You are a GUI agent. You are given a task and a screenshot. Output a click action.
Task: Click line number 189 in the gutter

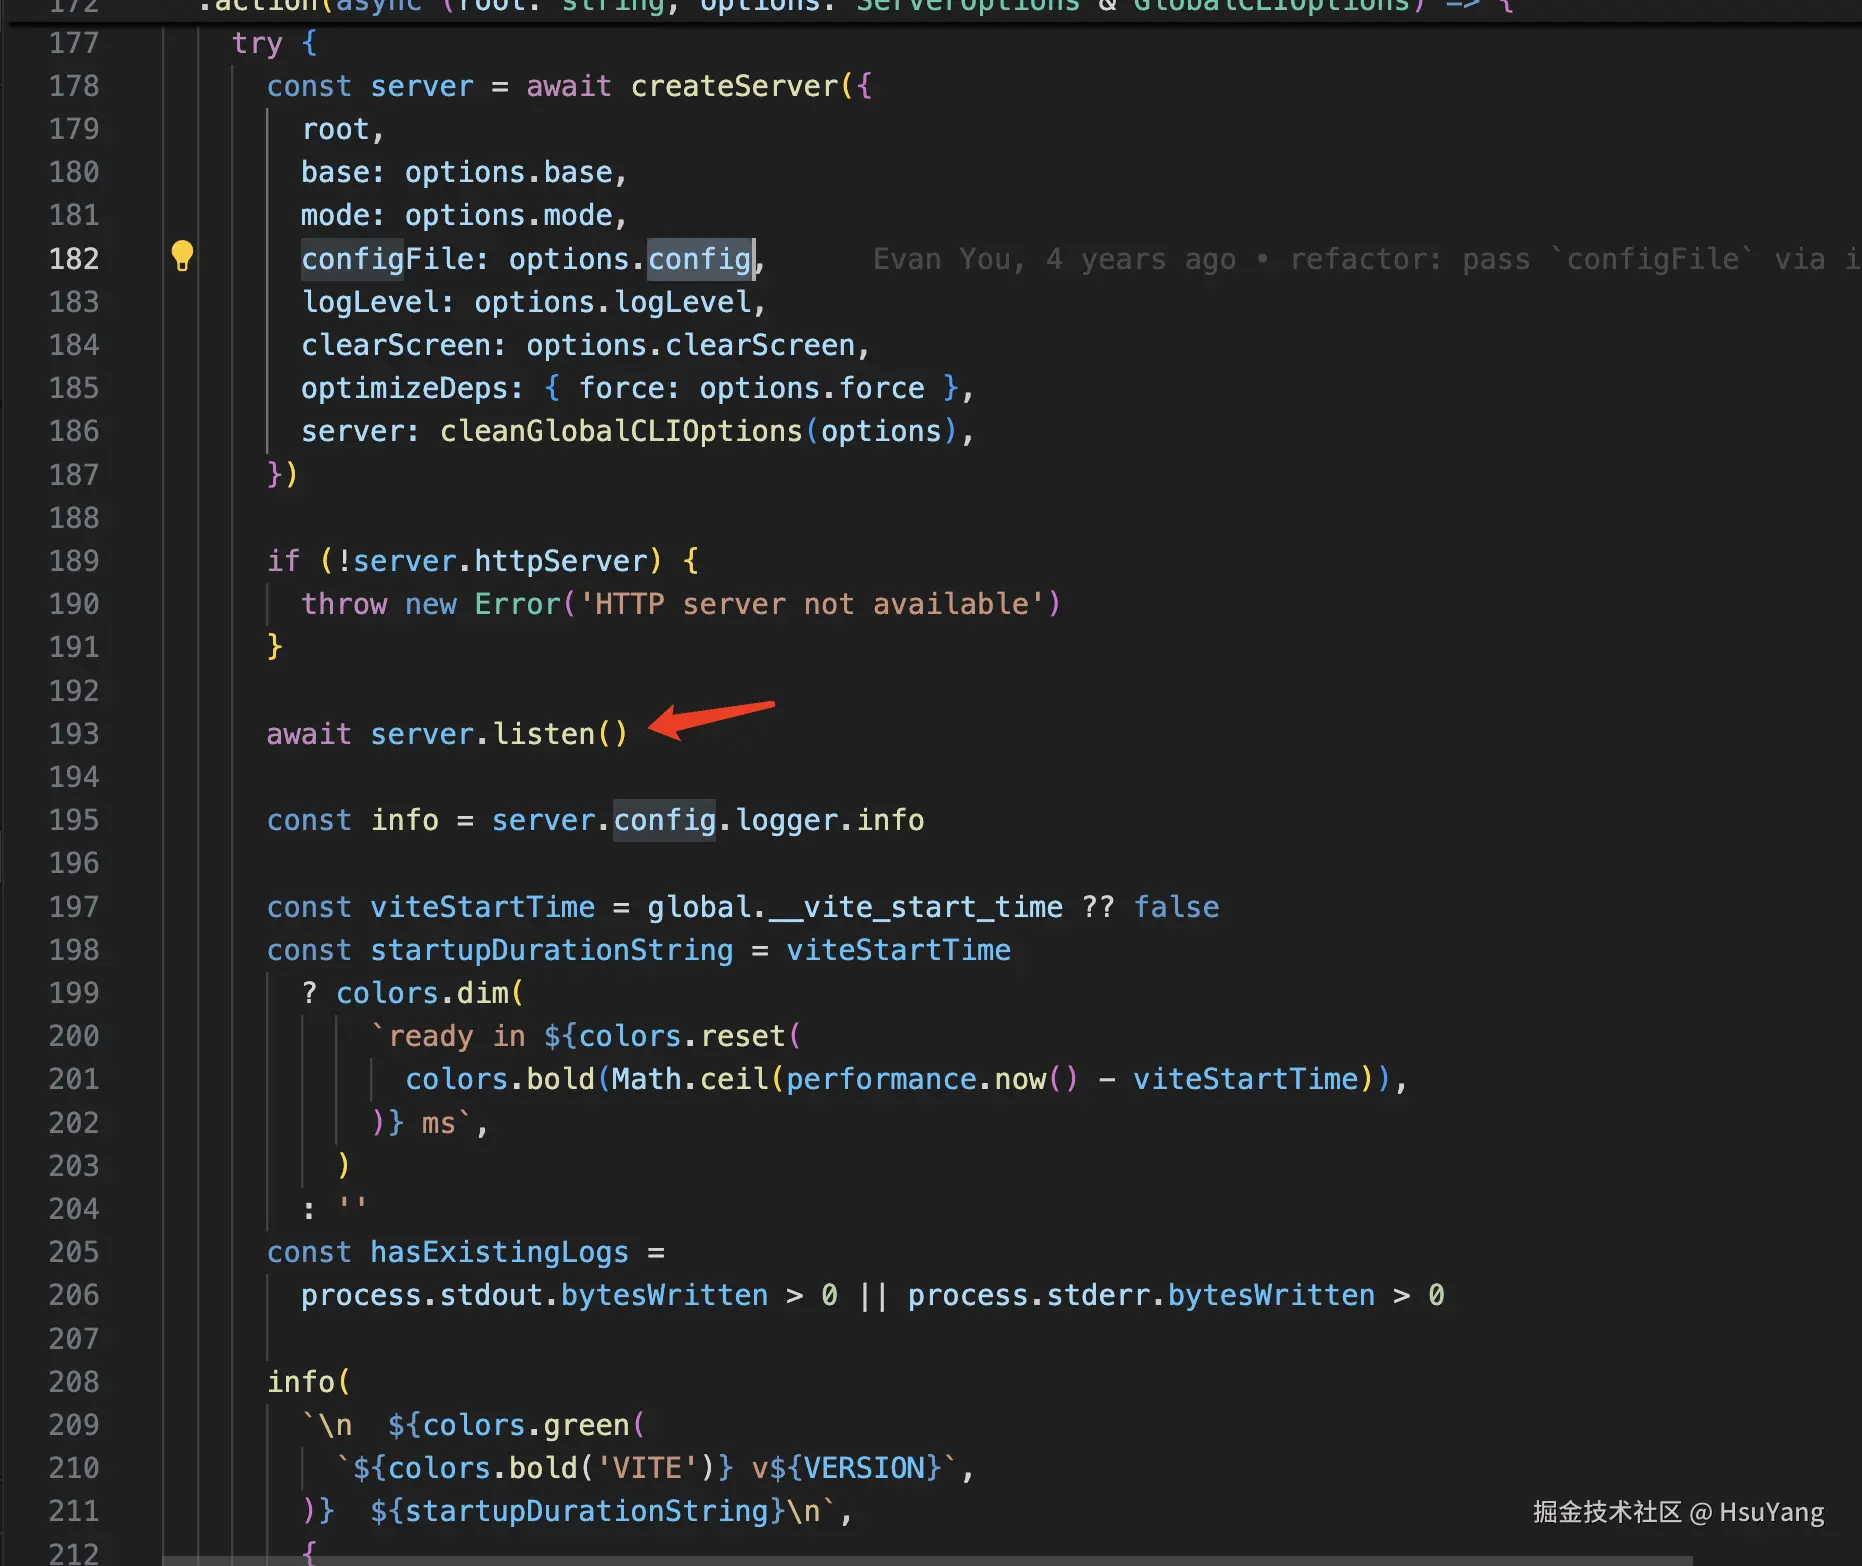click(74, 561)
